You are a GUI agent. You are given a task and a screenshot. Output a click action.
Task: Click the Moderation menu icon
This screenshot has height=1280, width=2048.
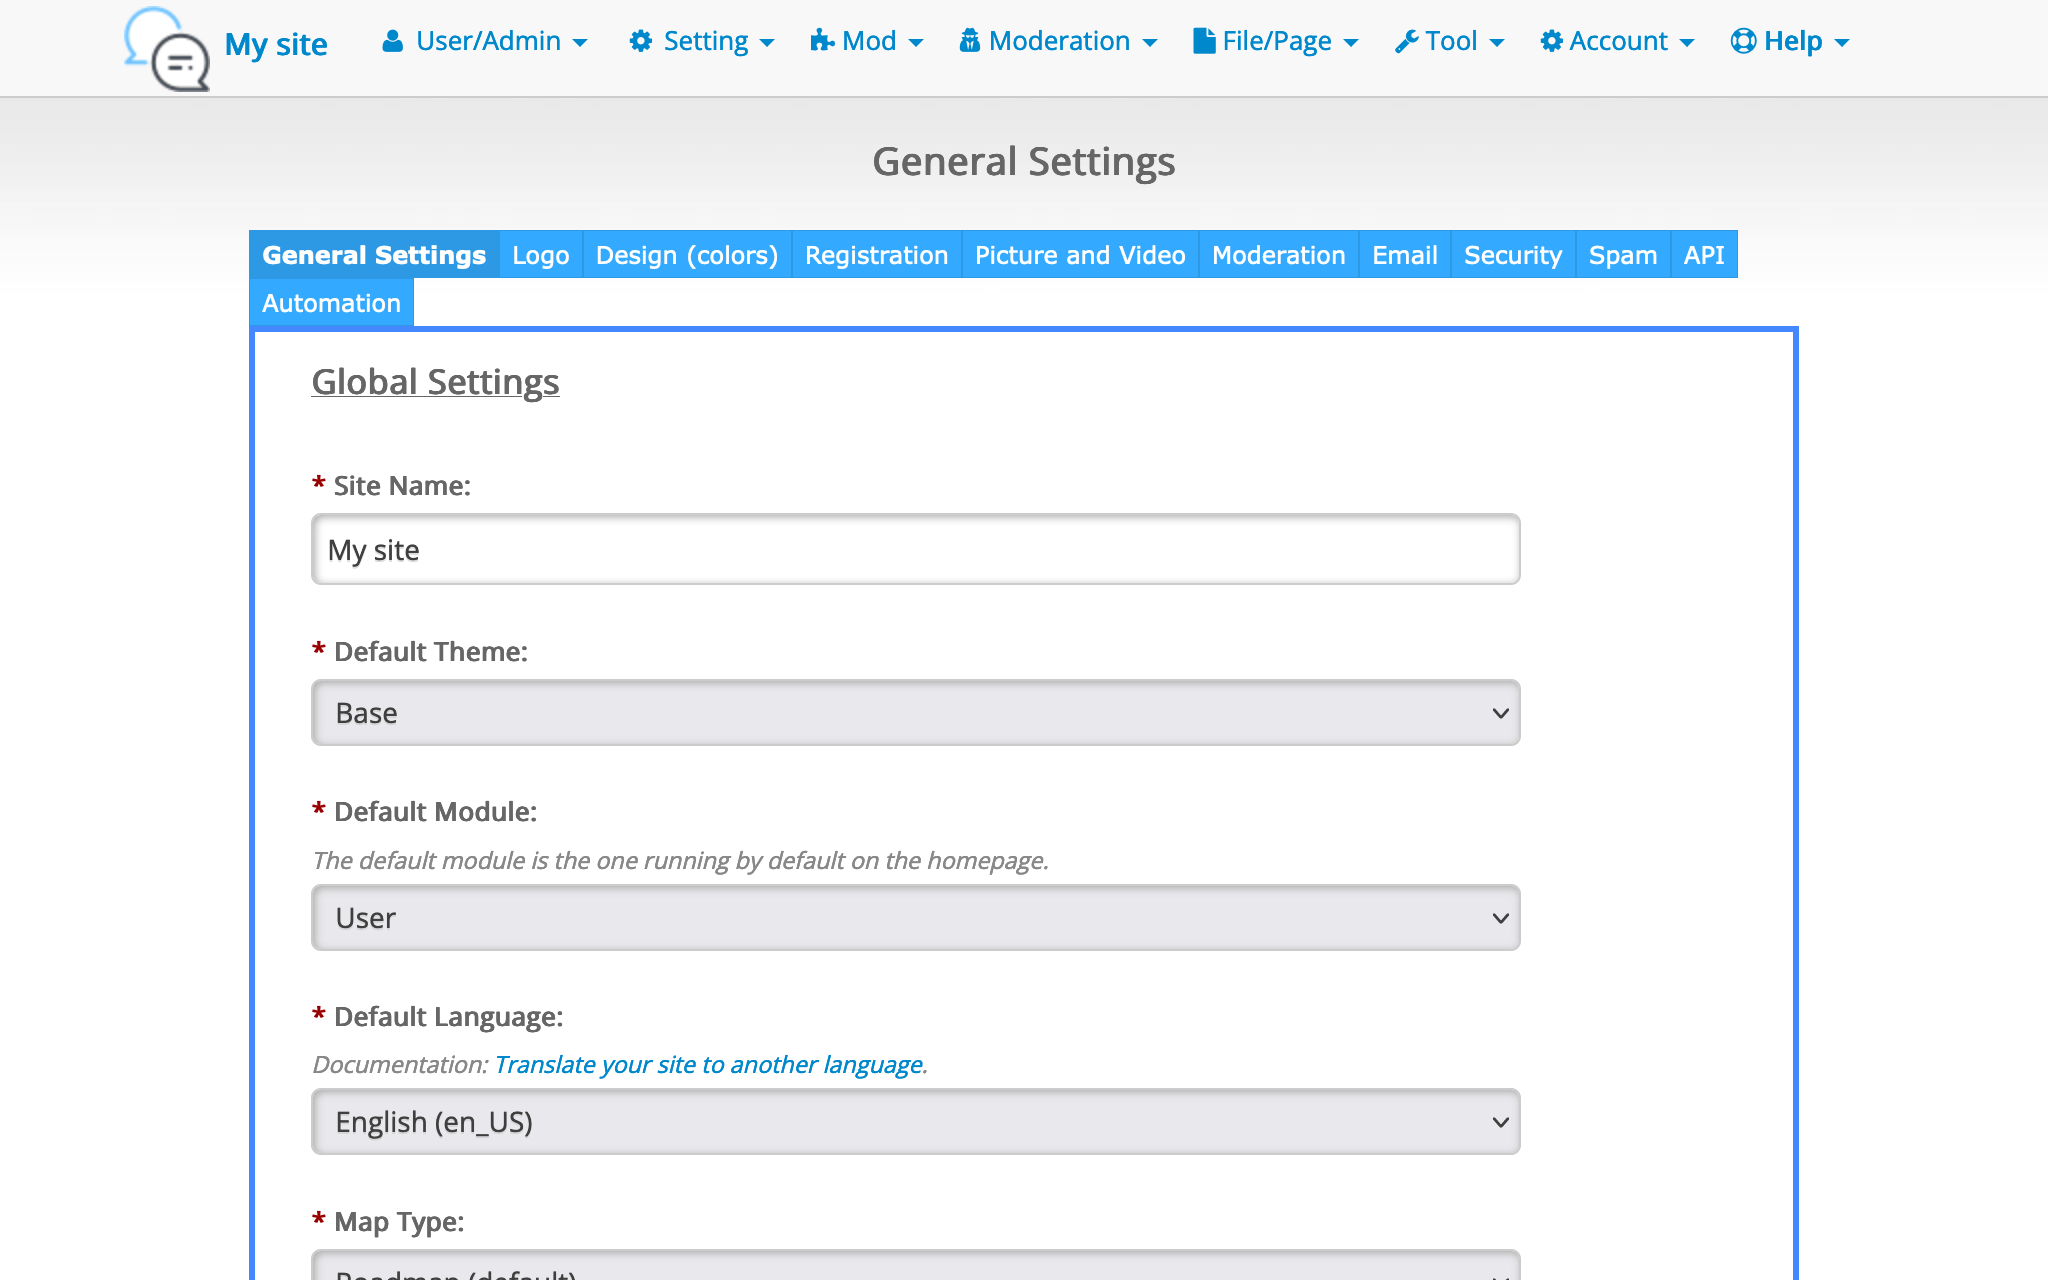[x=969, y=41]
